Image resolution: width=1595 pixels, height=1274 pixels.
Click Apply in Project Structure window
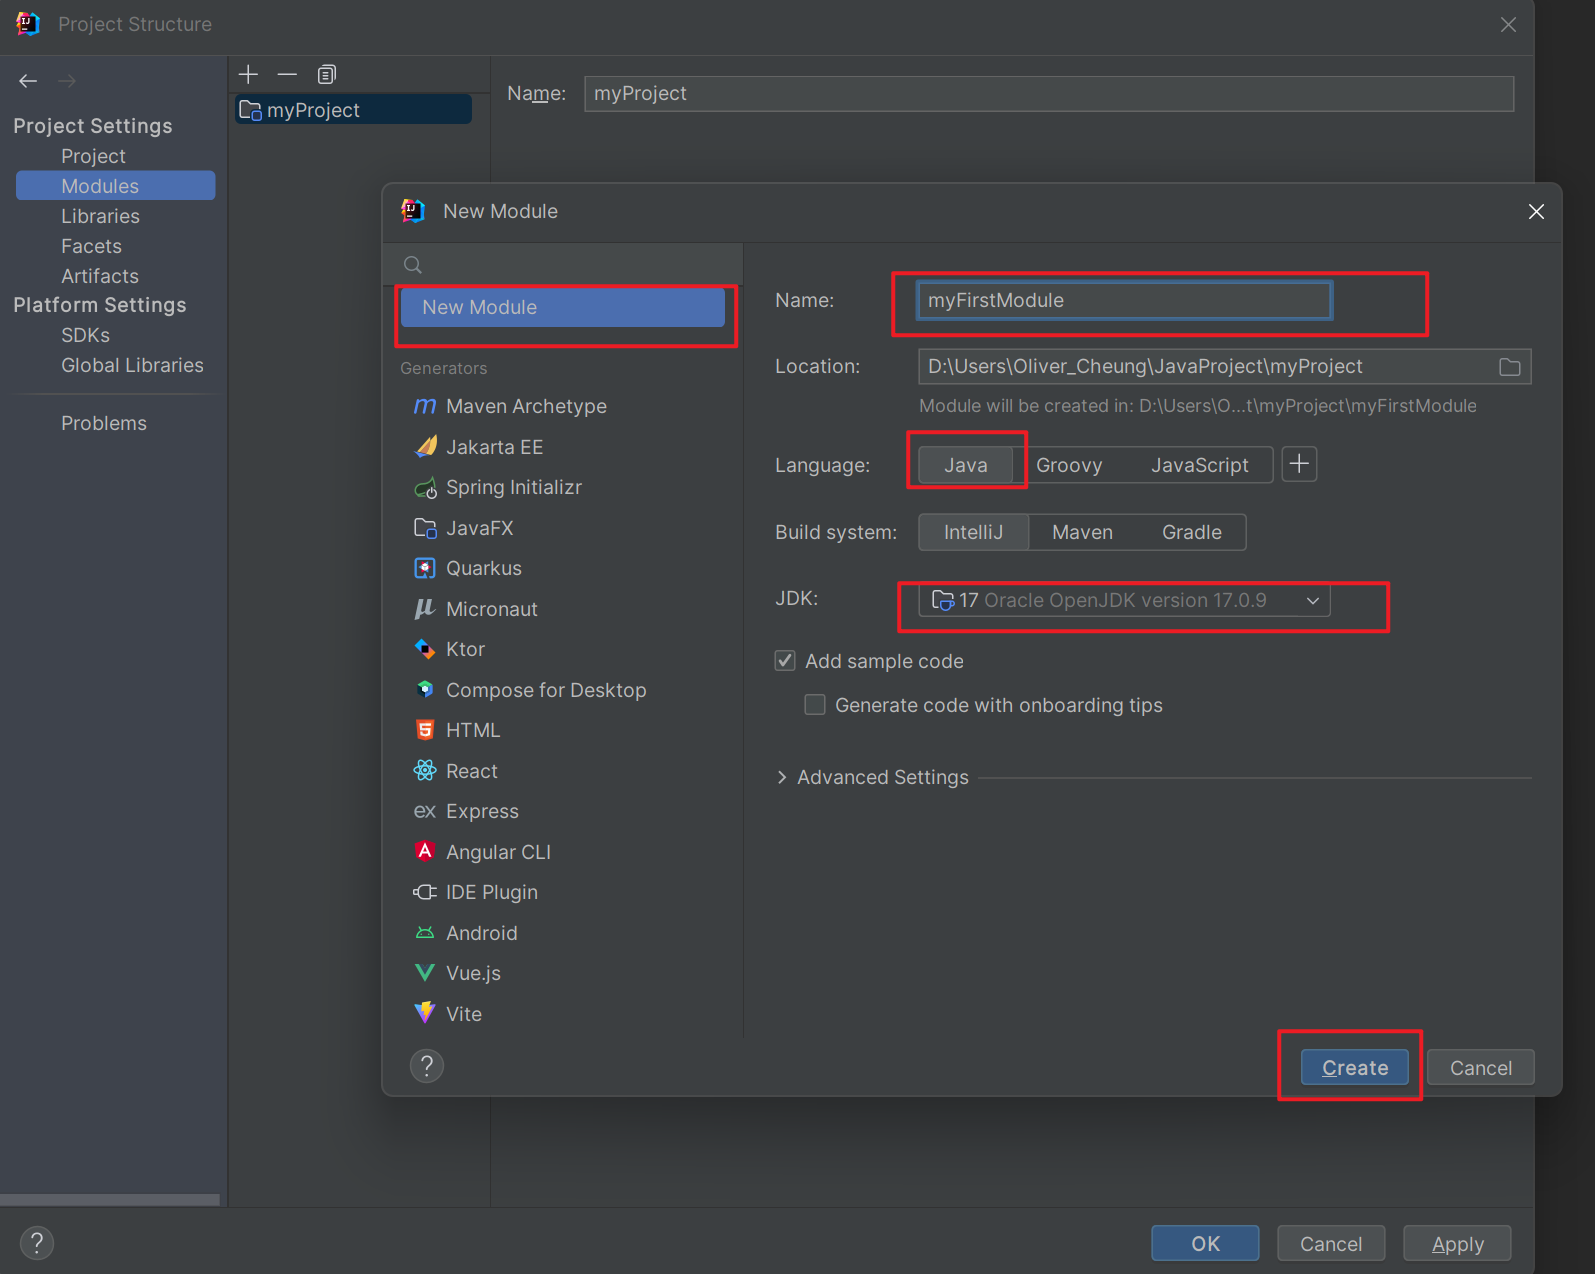pyautogui.click(x=1457, y=1243)
